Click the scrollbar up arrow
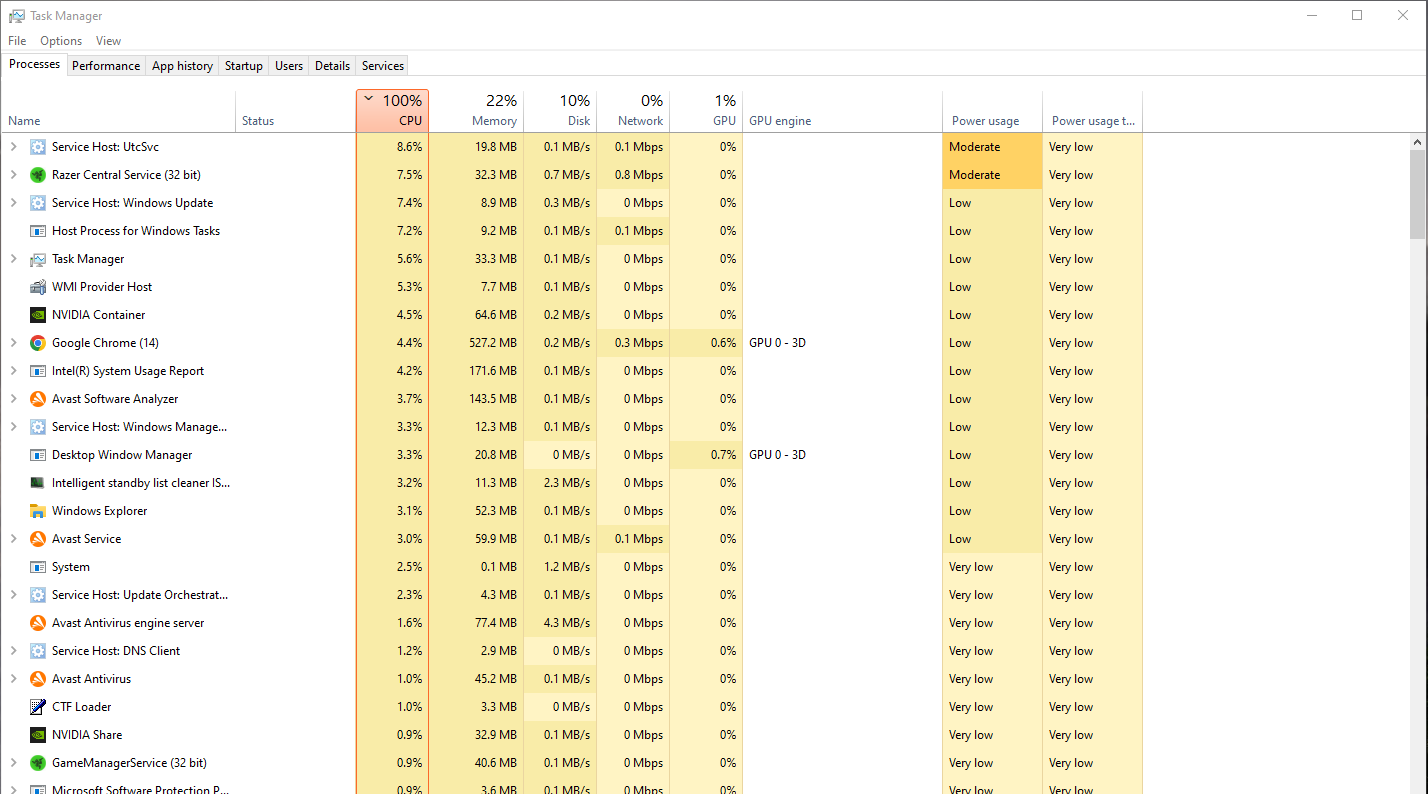Viewport: 1428px width, 794px height. coord(1418,142)
